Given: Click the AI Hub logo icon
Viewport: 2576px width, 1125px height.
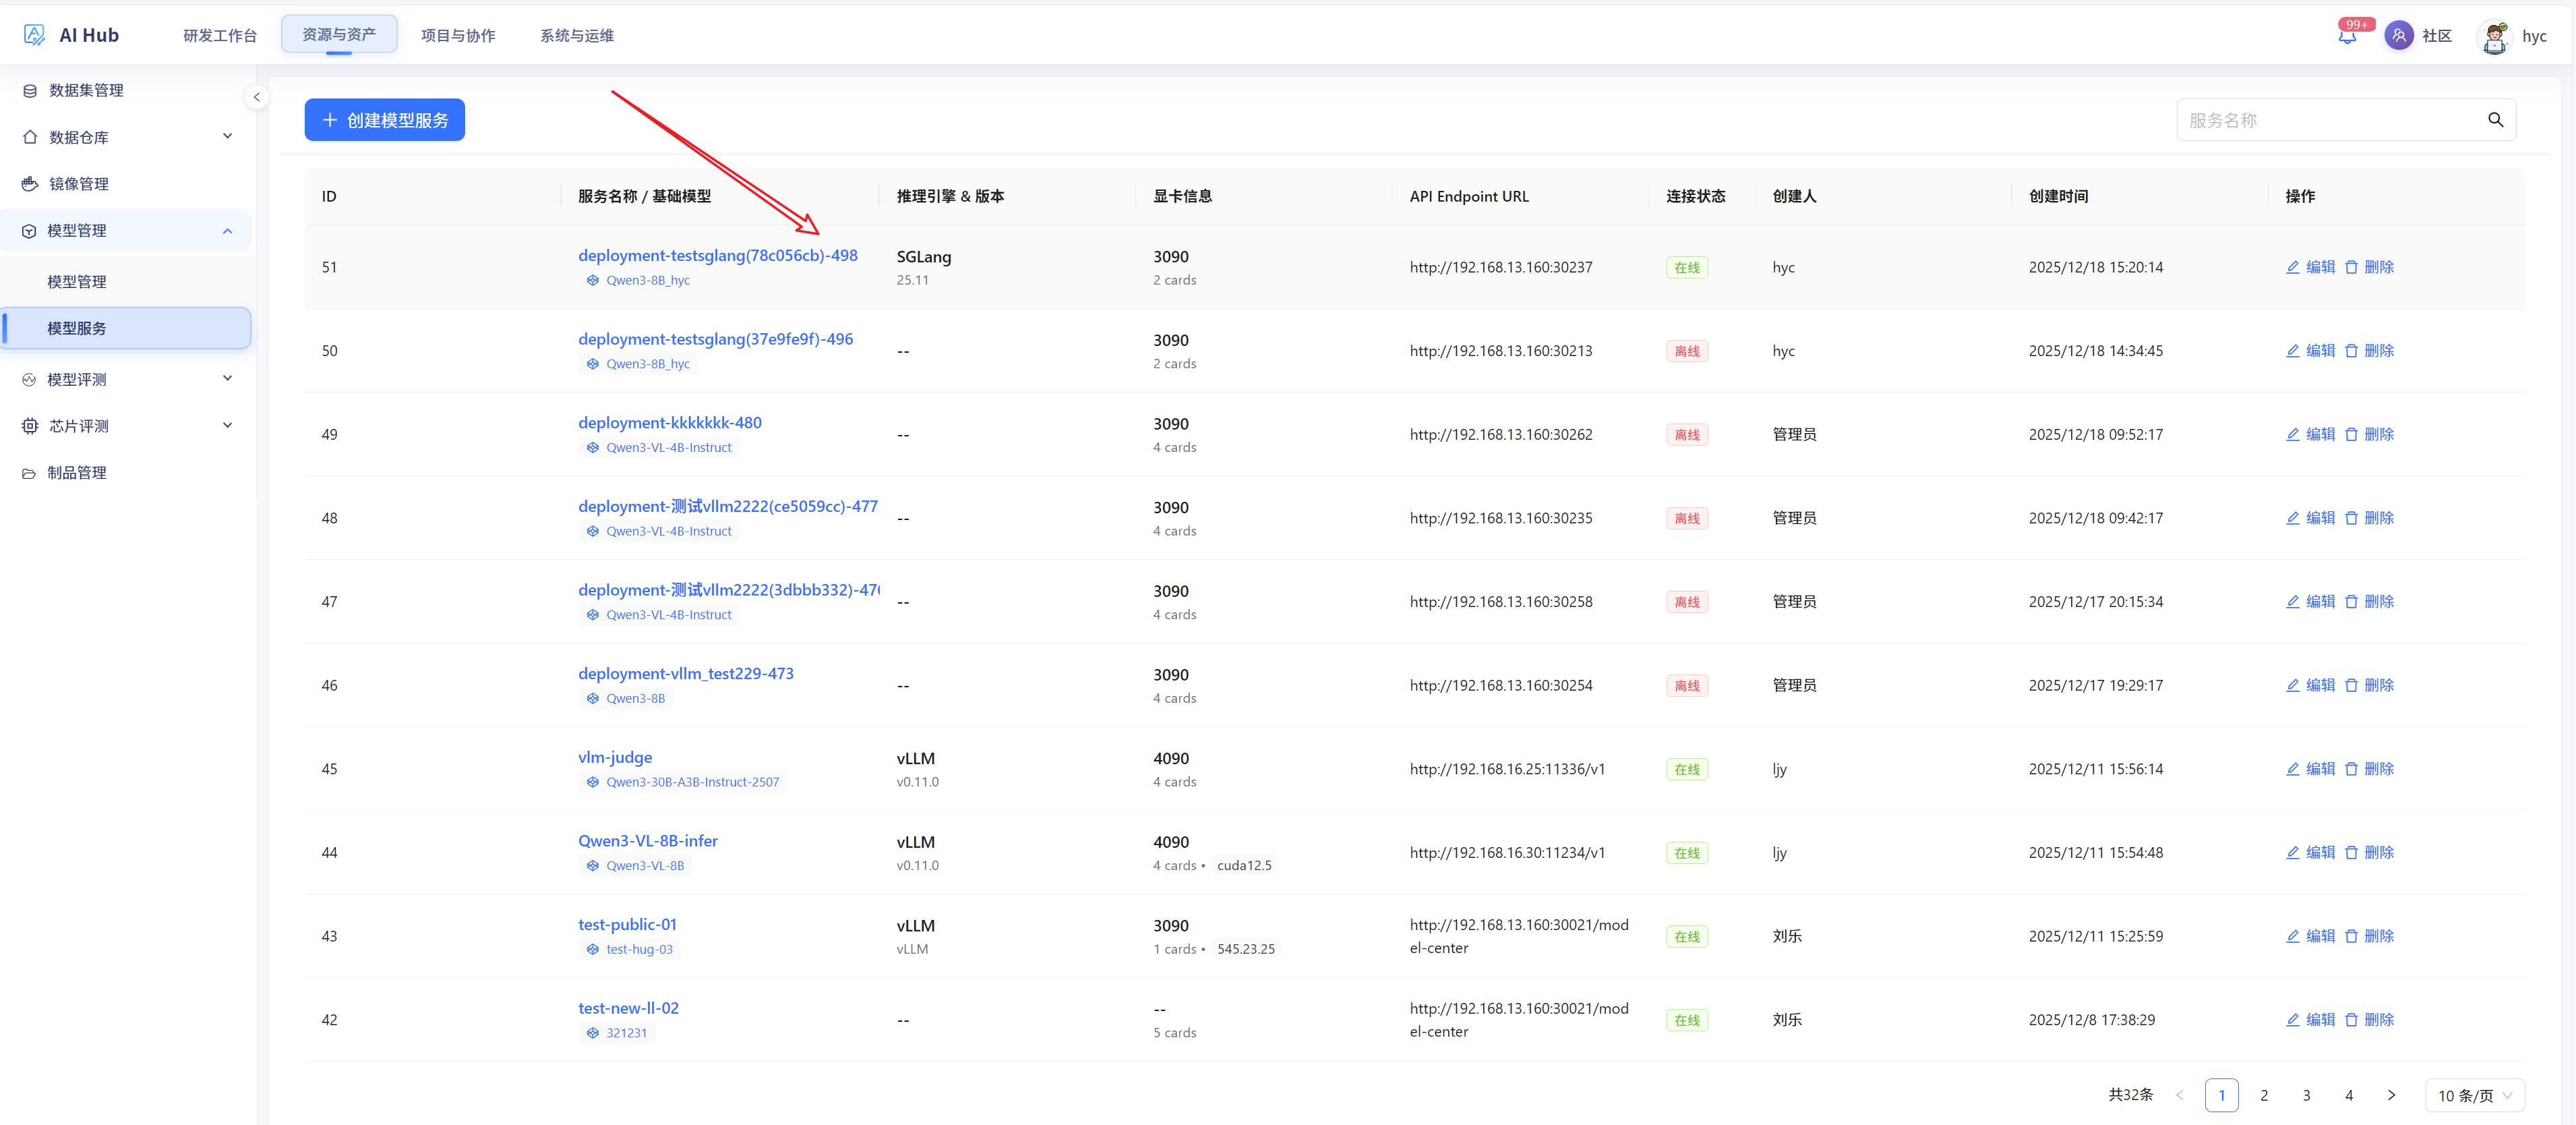Looking at the screenshot, I should click(x=34, y=35).
